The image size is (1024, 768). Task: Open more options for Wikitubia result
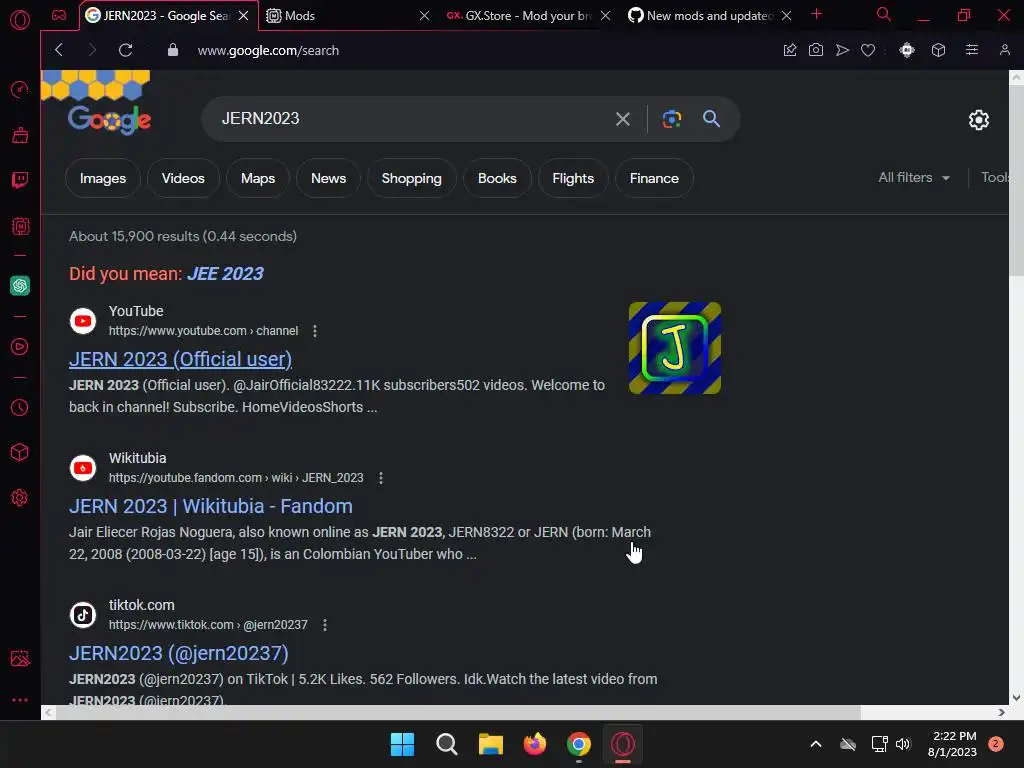381,478
